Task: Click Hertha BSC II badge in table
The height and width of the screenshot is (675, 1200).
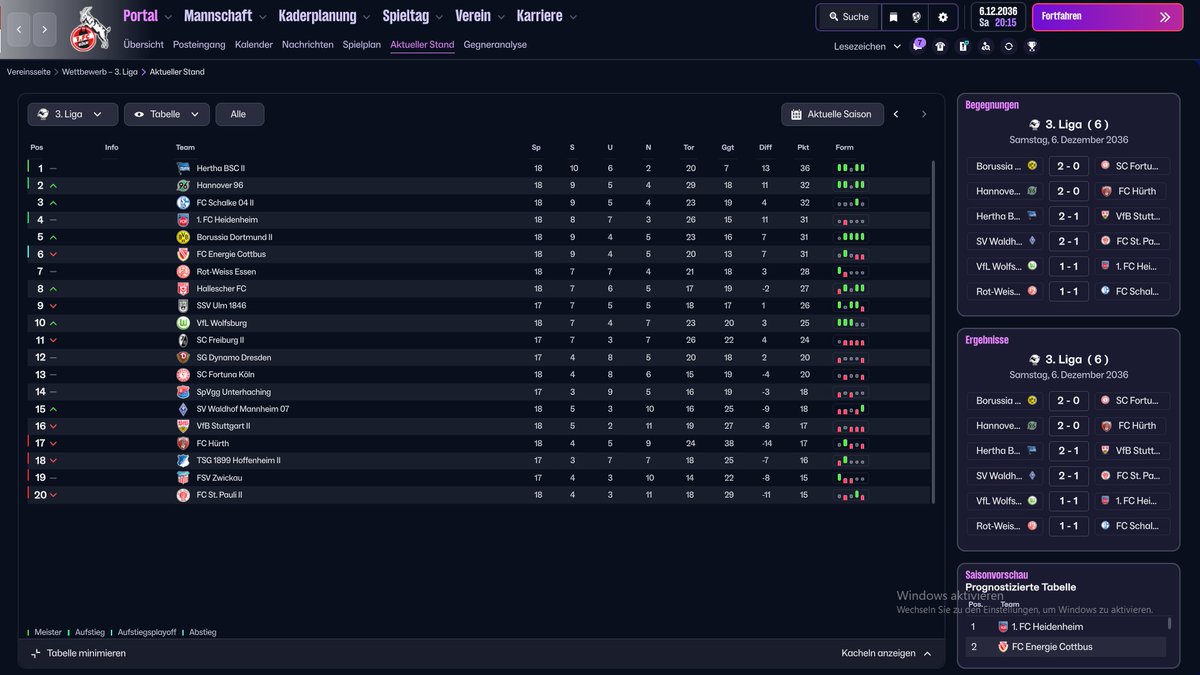Action: pos(183,168)
